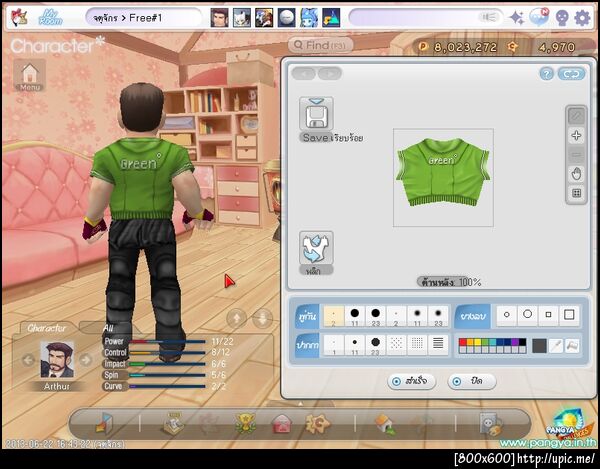Open the chat bubble notification icon
Image resolution: width=600 pixels, height=469 pixels.
539,17
